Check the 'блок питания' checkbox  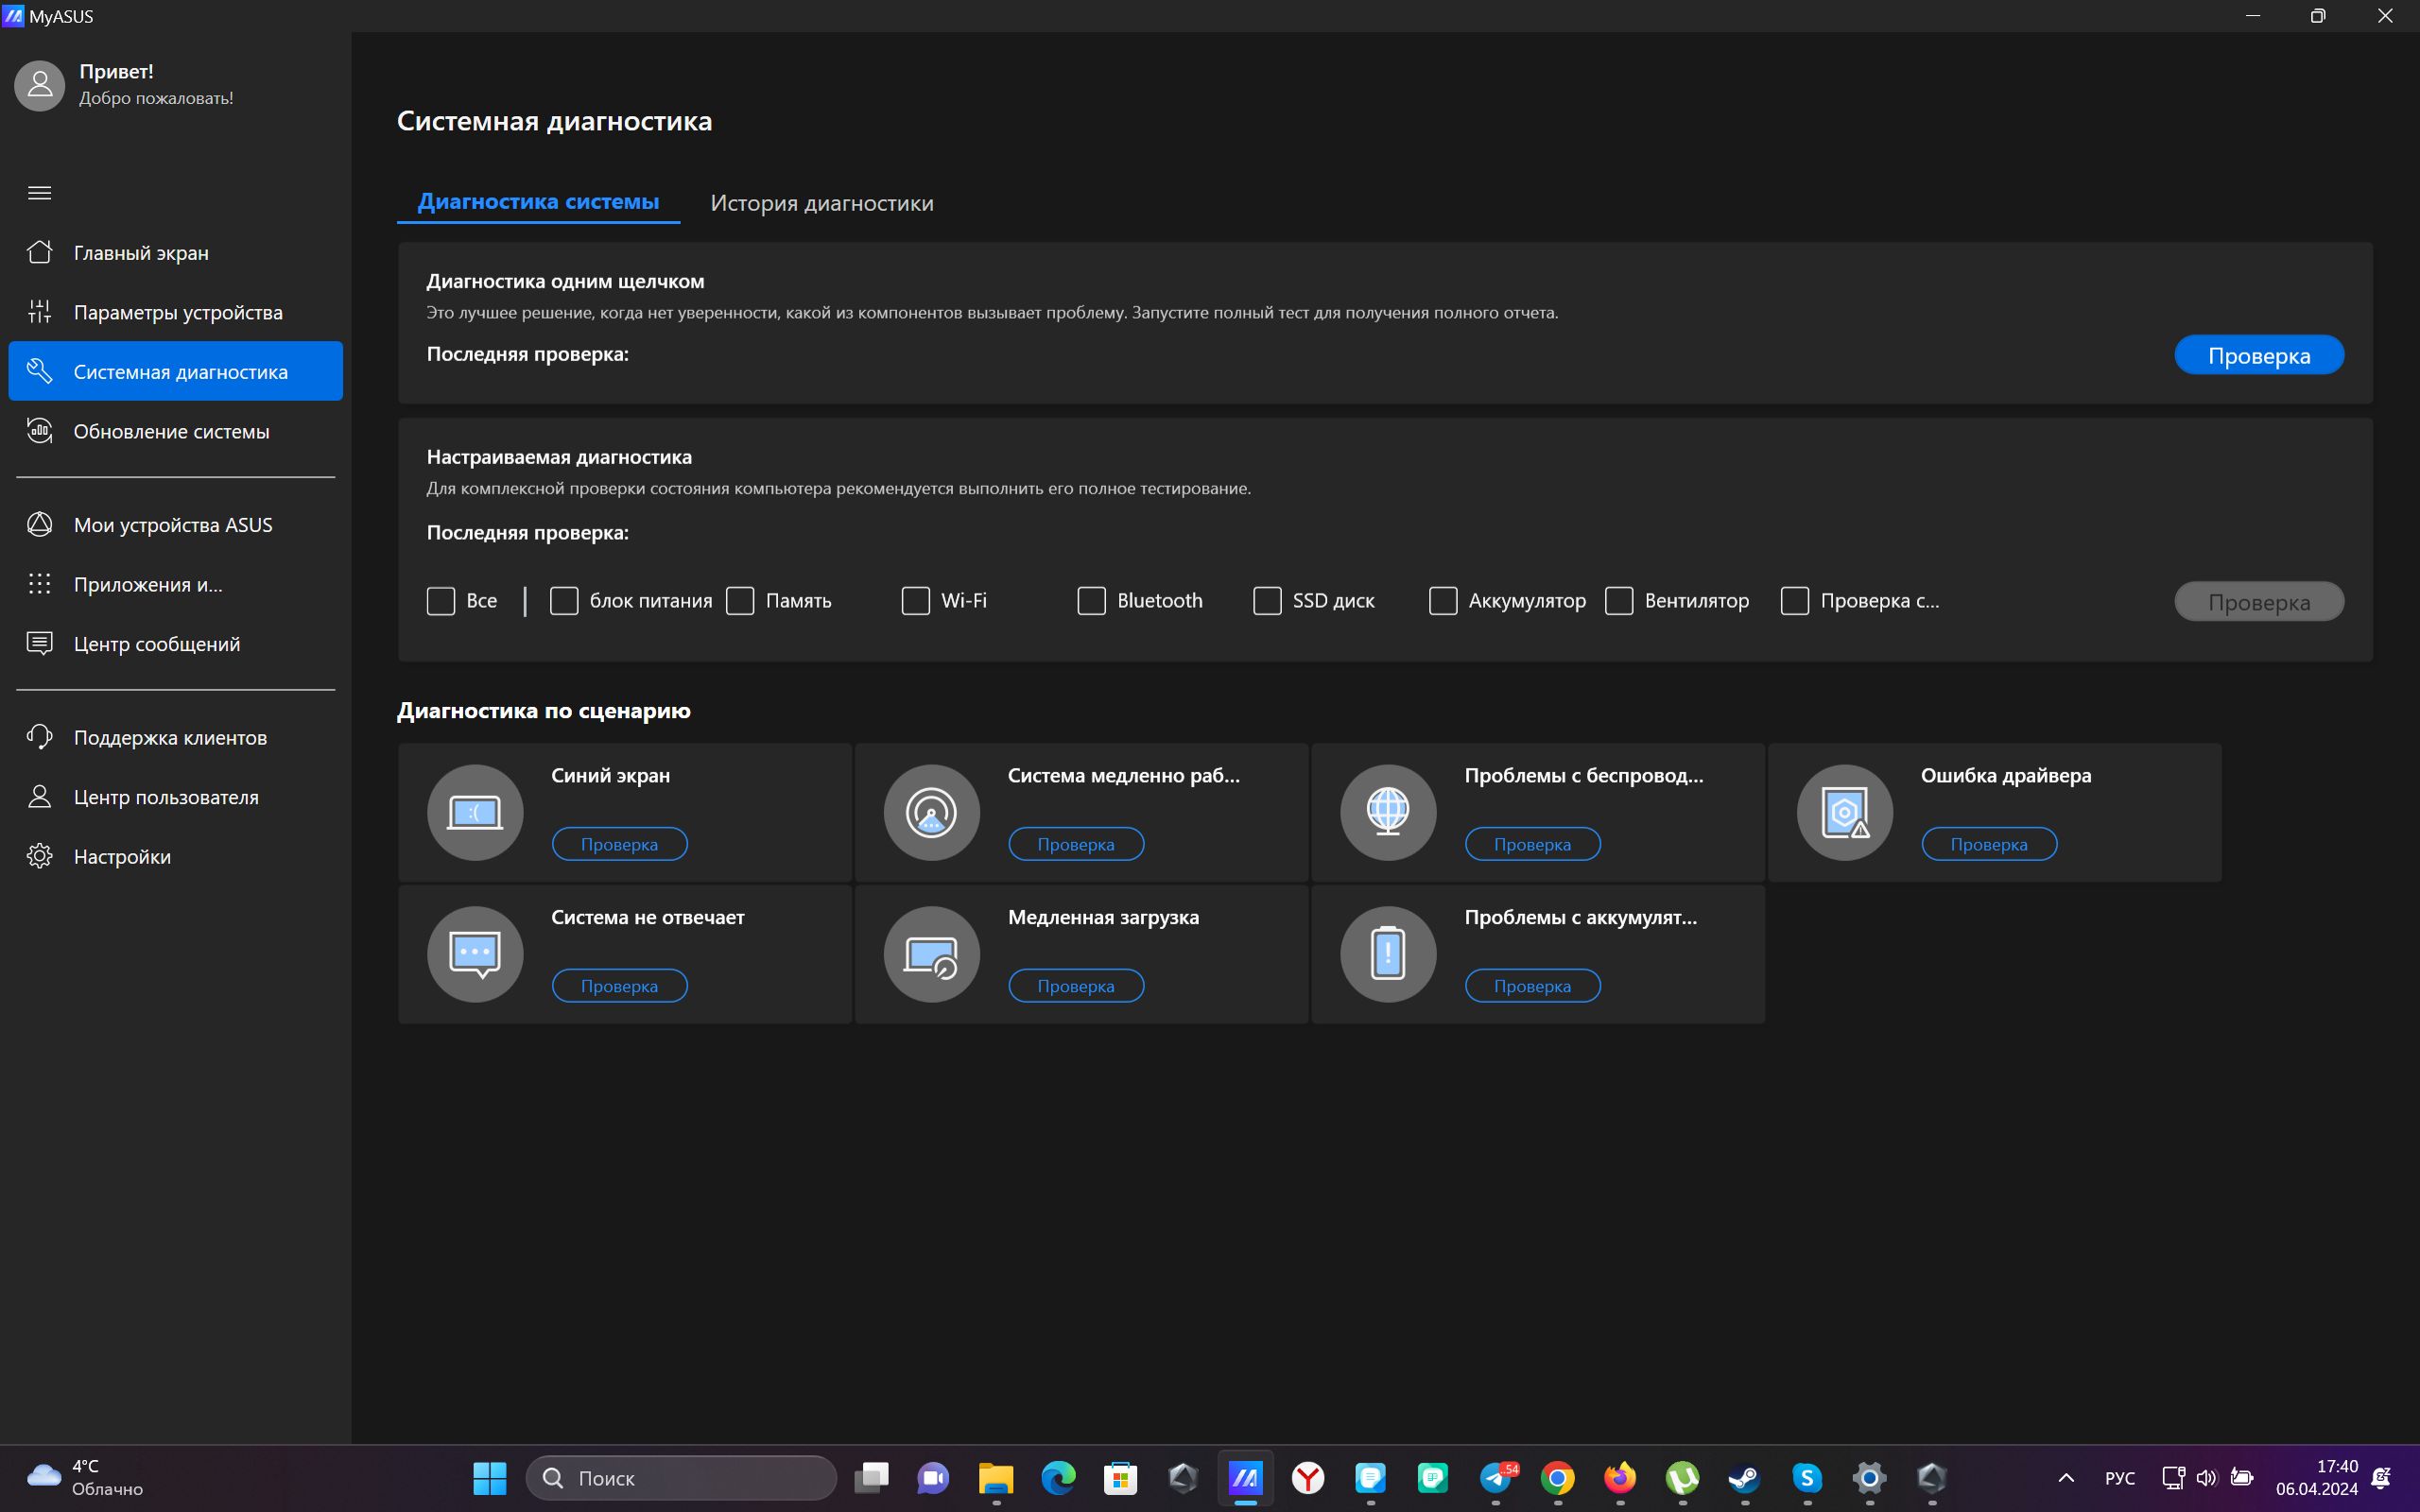coord(564,601)
